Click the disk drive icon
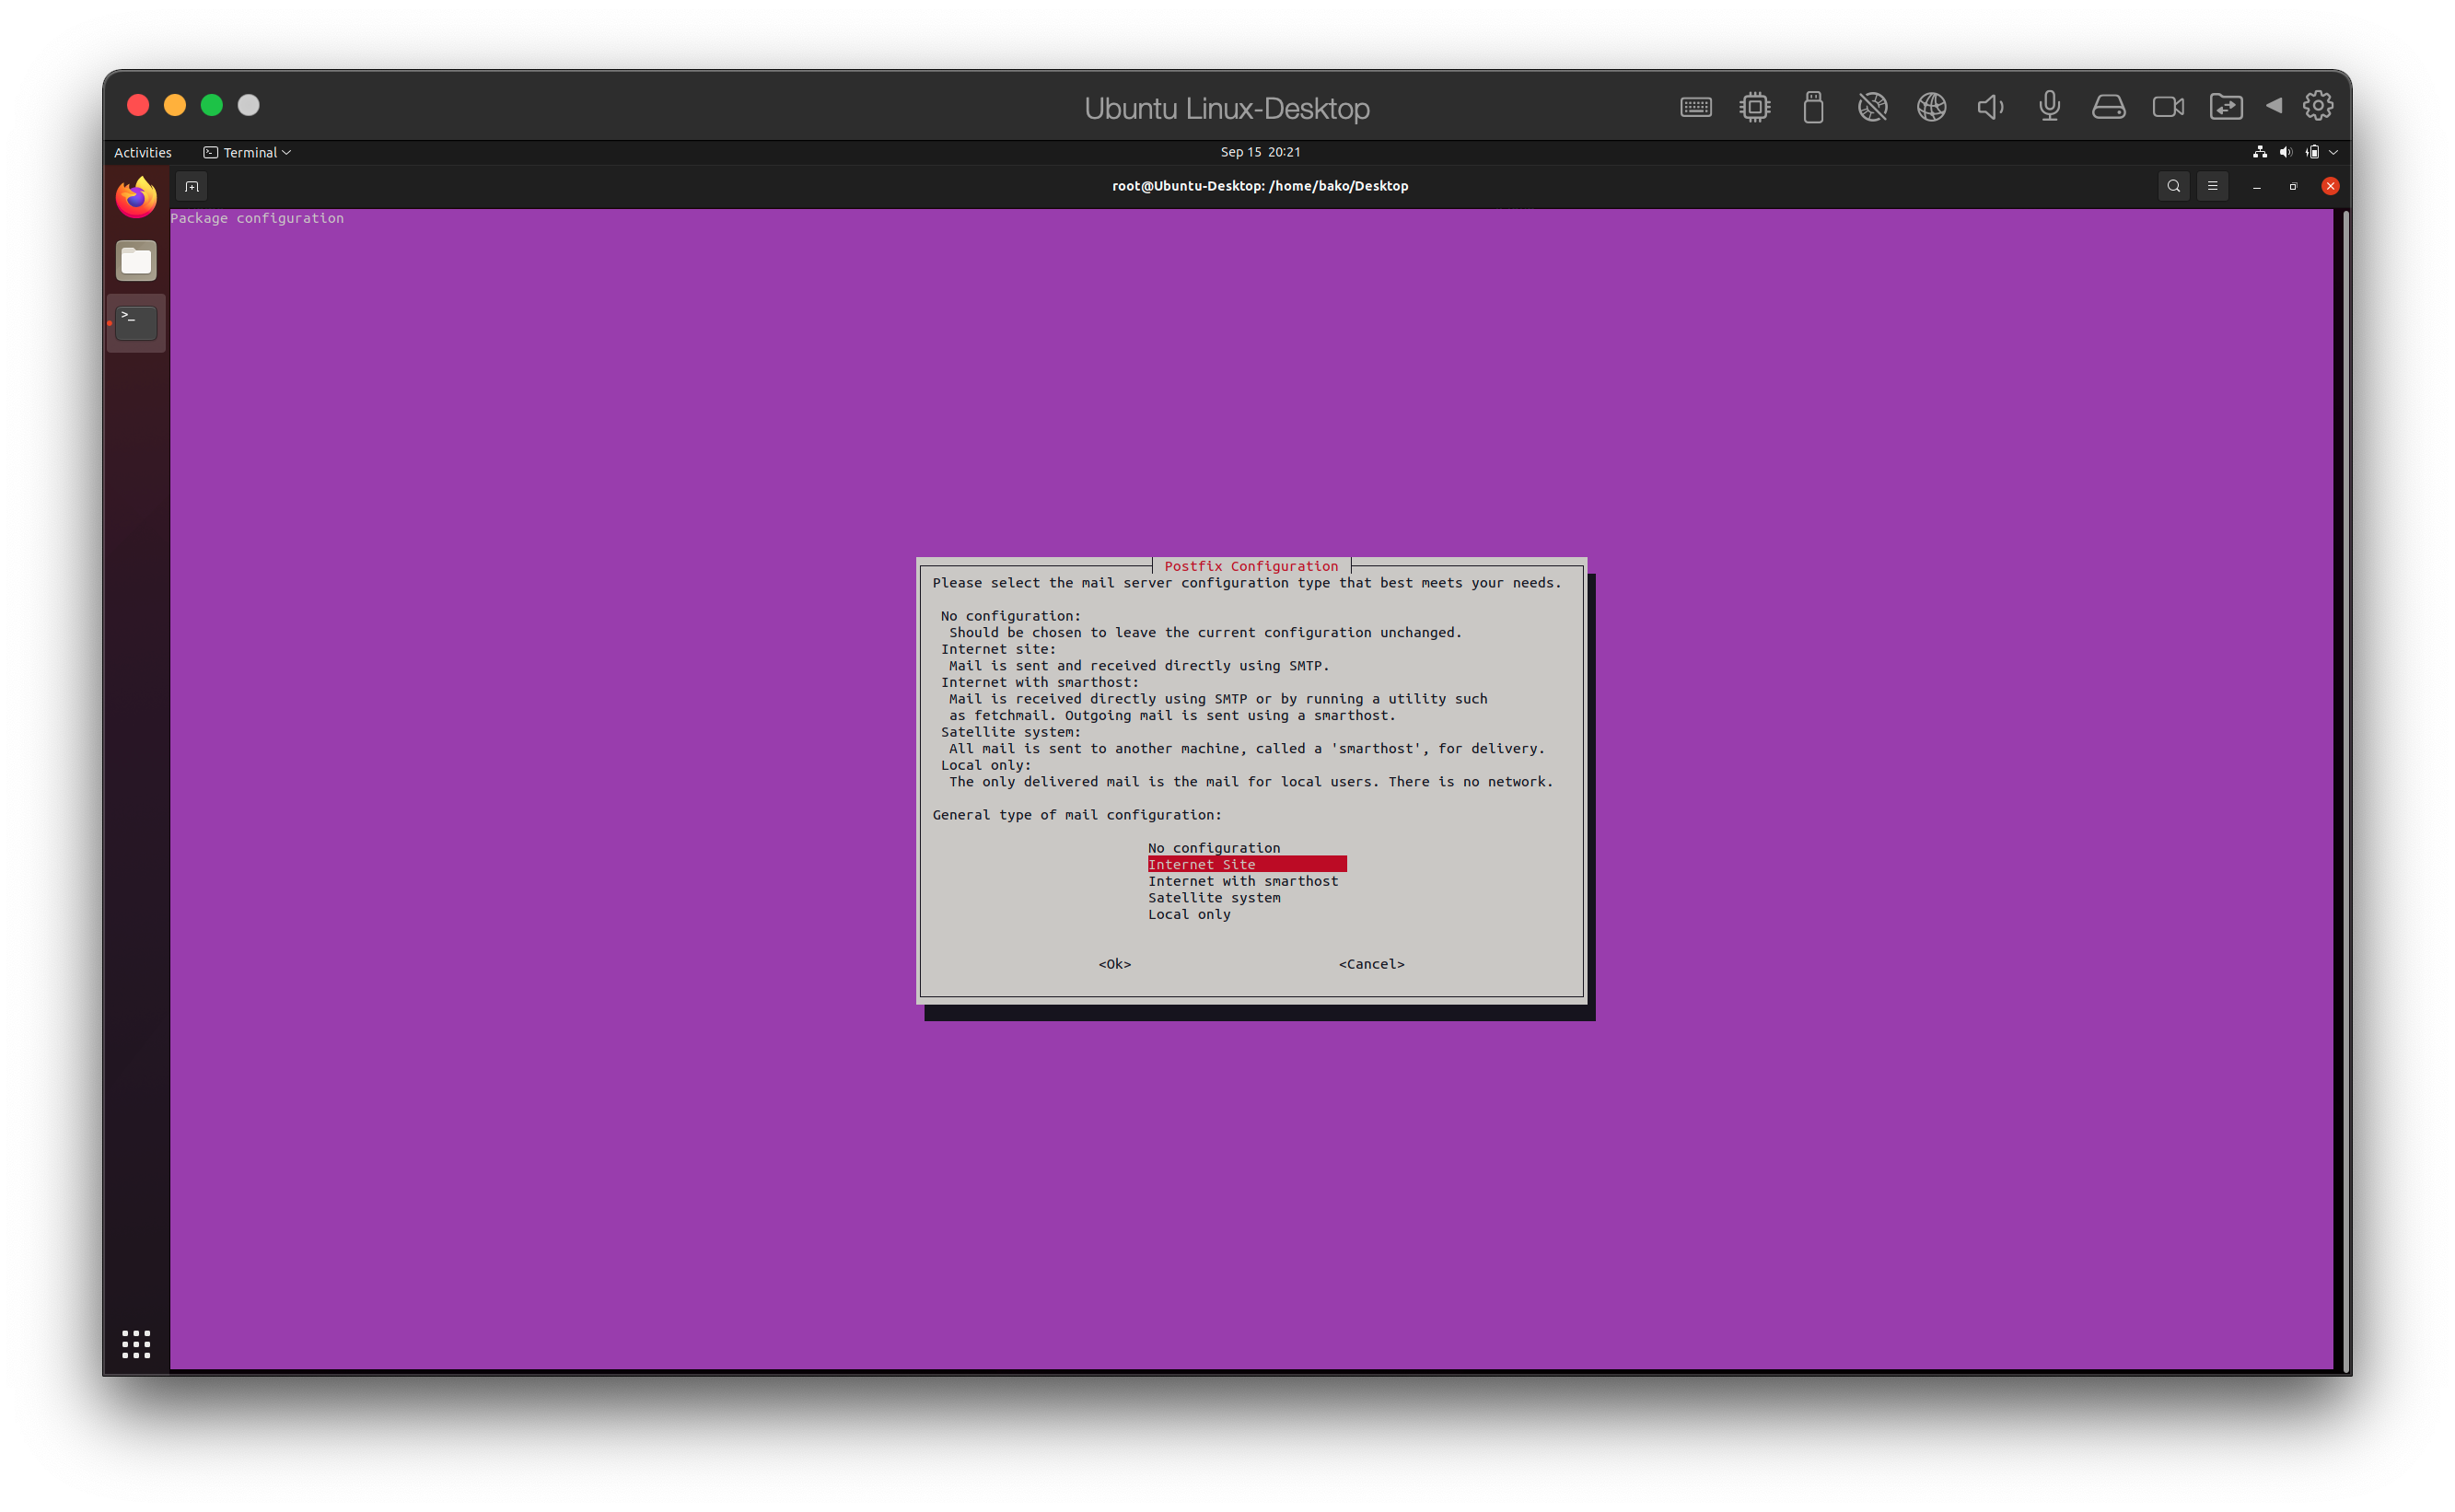 (2108, 107)
